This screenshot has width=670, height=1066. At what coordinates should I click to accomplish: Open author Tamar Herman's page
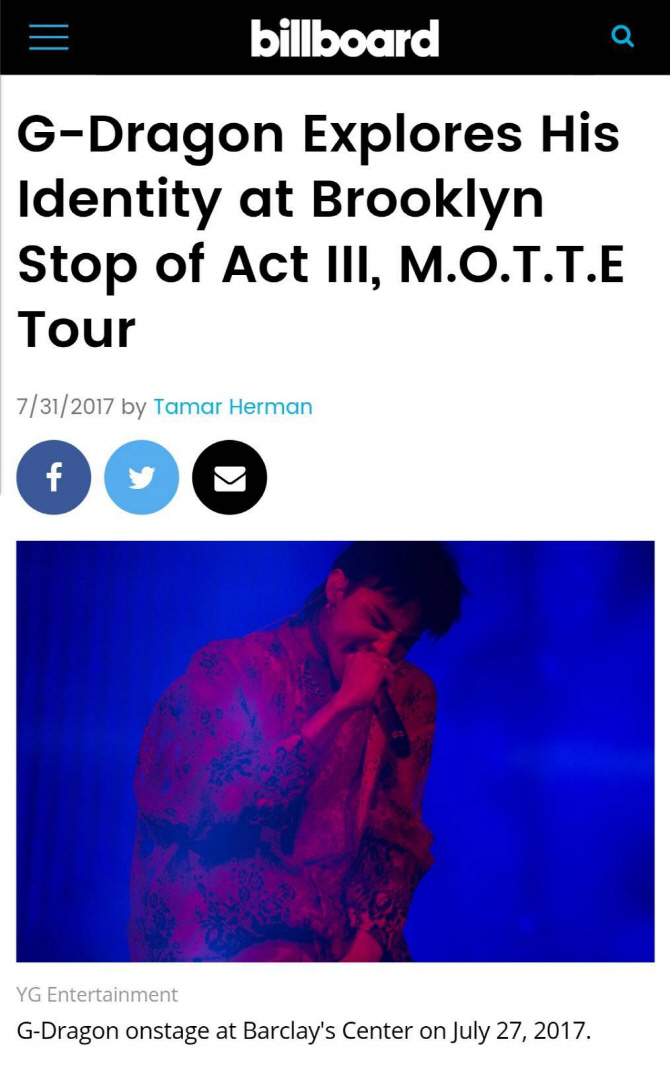click(233, 407)
